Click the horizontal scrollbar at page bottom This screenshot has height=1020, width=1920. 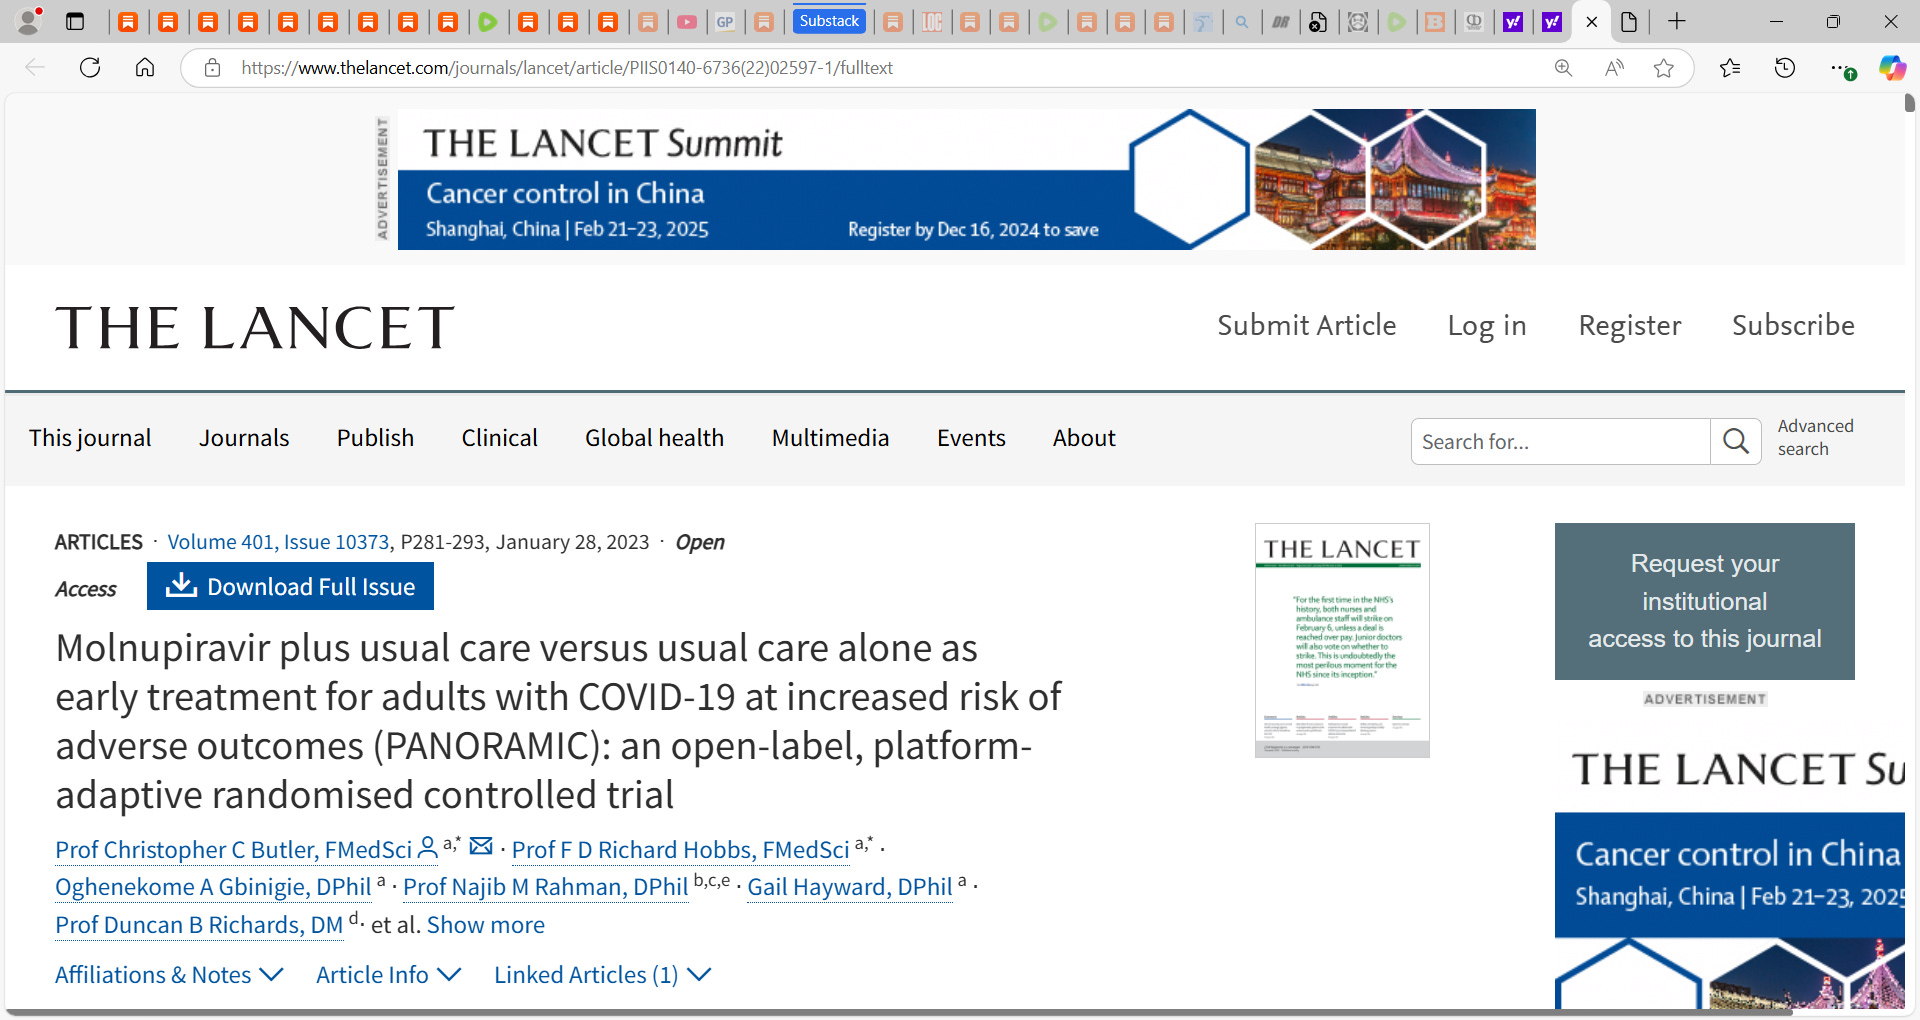click(x=900, y=1013)
